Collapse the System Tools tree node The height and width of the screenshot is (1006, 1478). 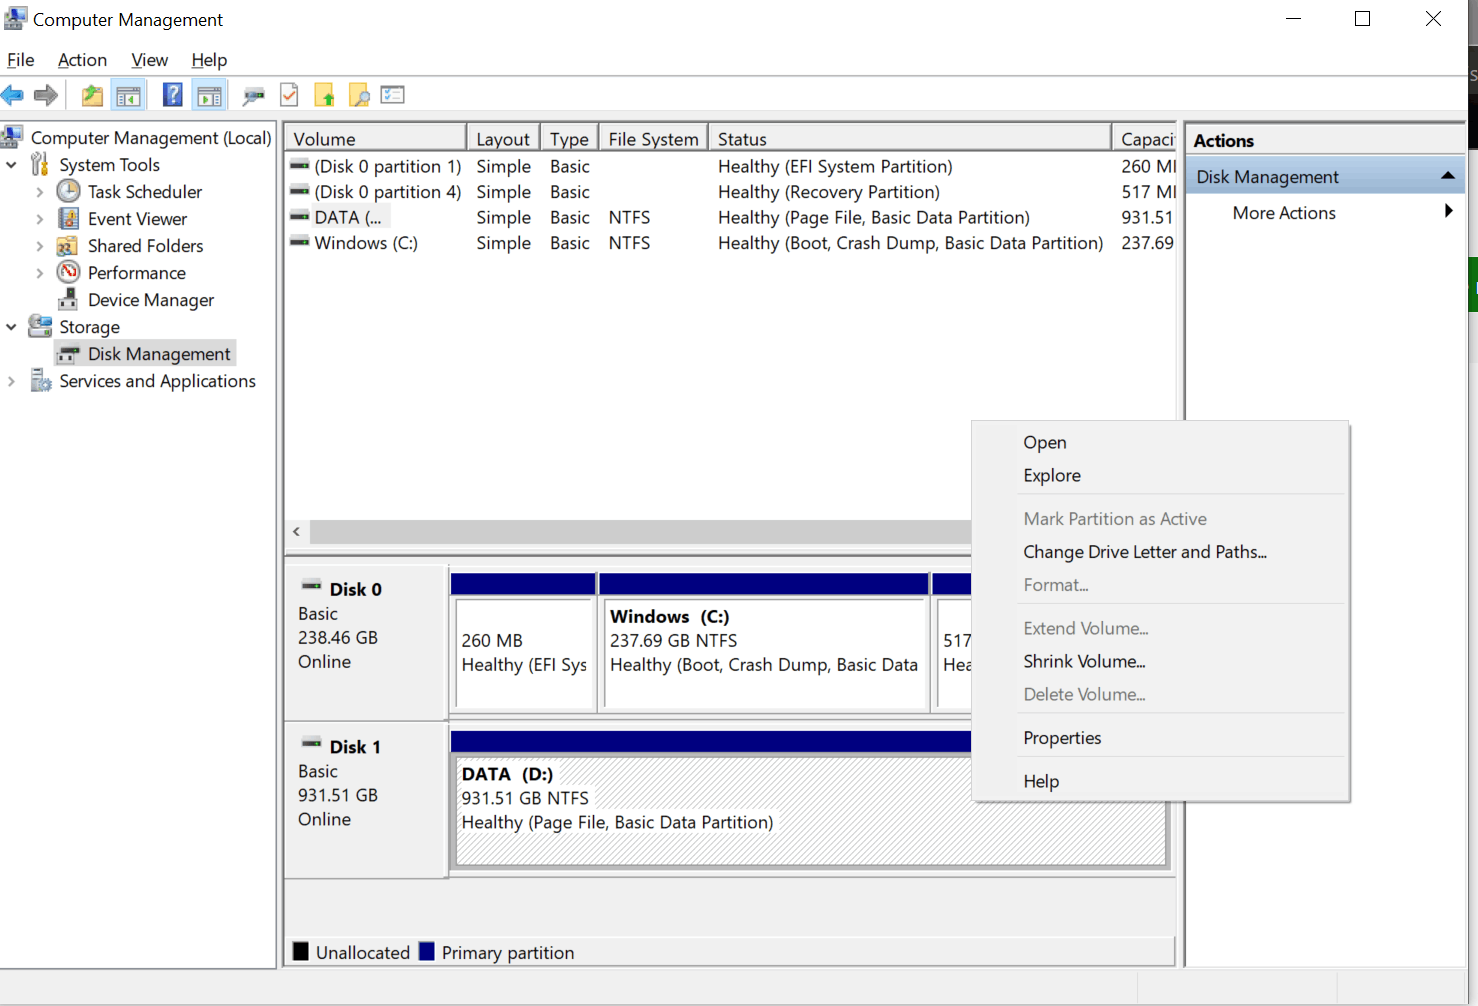pos(11,164)
